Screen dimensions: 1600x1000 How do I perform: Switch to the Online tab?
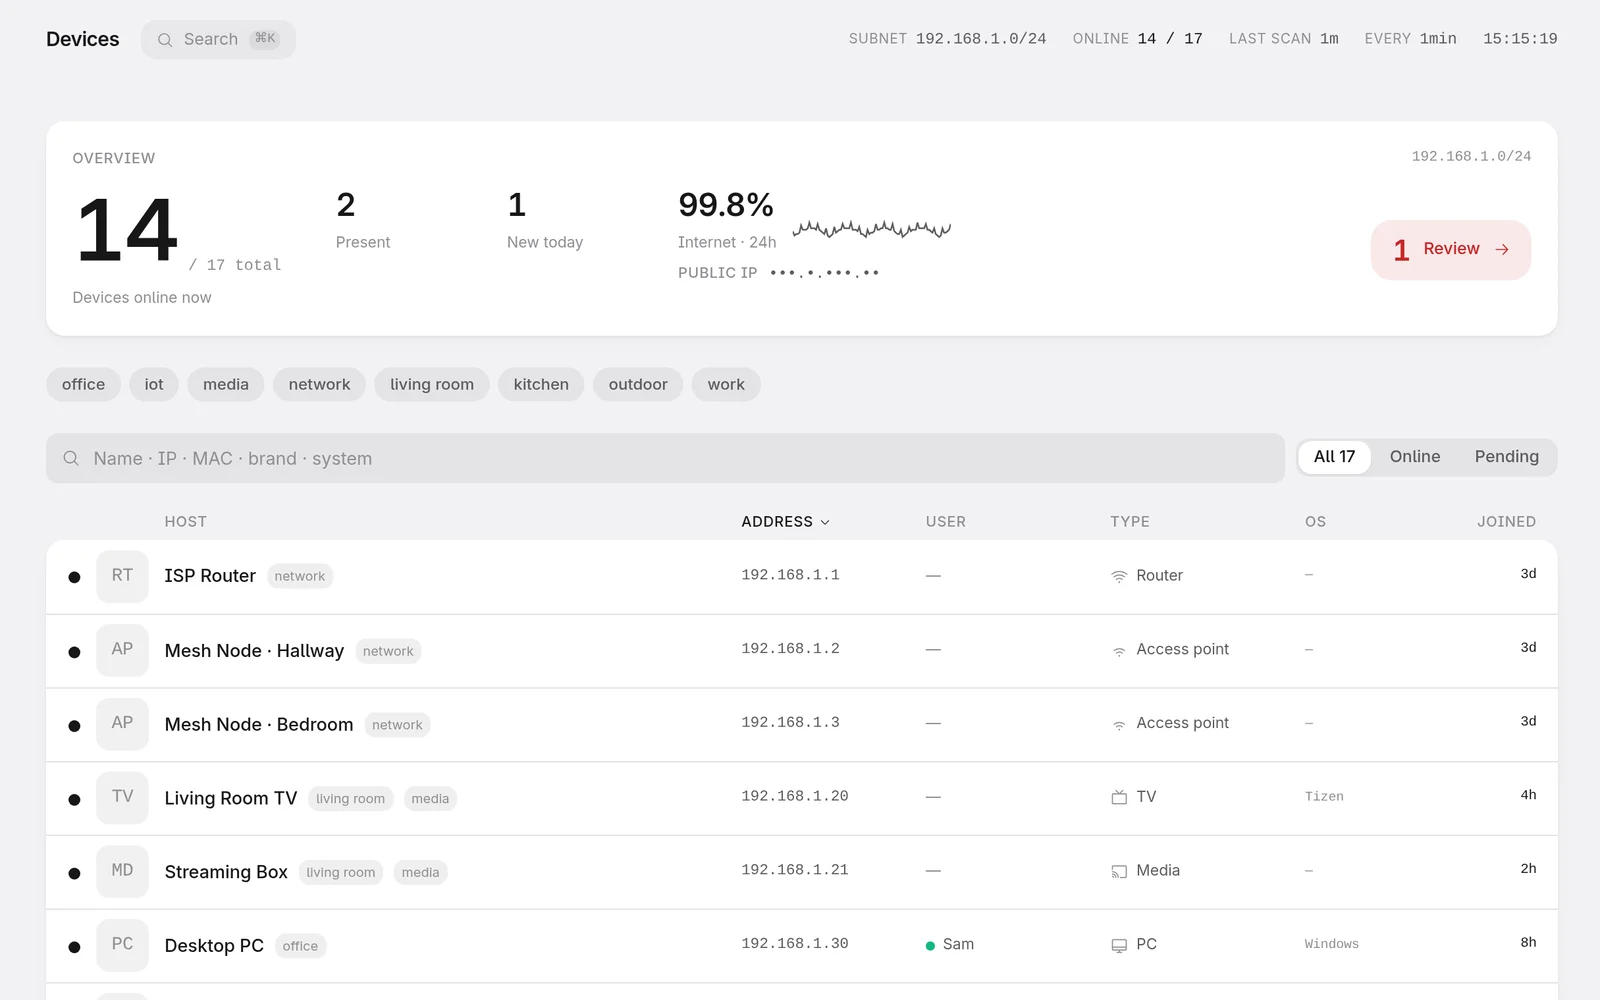point(1415,457)
